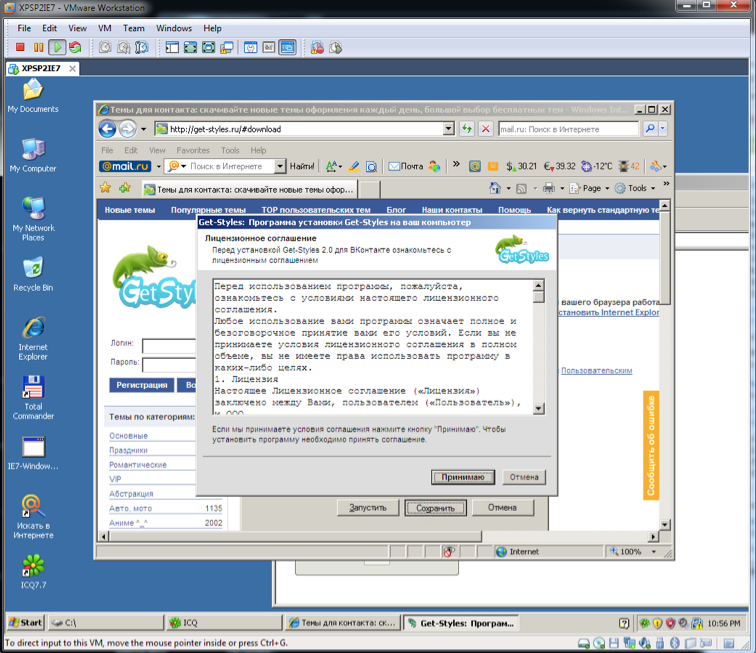
Task: Click the IE Stop red X icon
Action: tap(486, 129)
